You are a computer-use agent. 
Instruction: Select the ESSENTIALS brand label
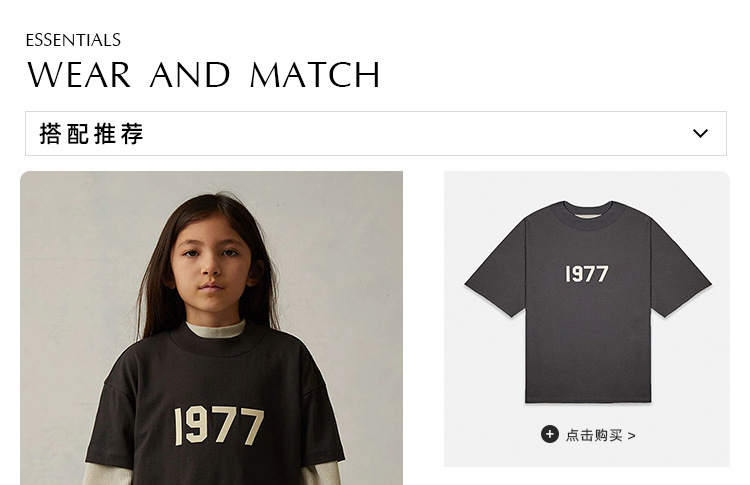point(73,40)
